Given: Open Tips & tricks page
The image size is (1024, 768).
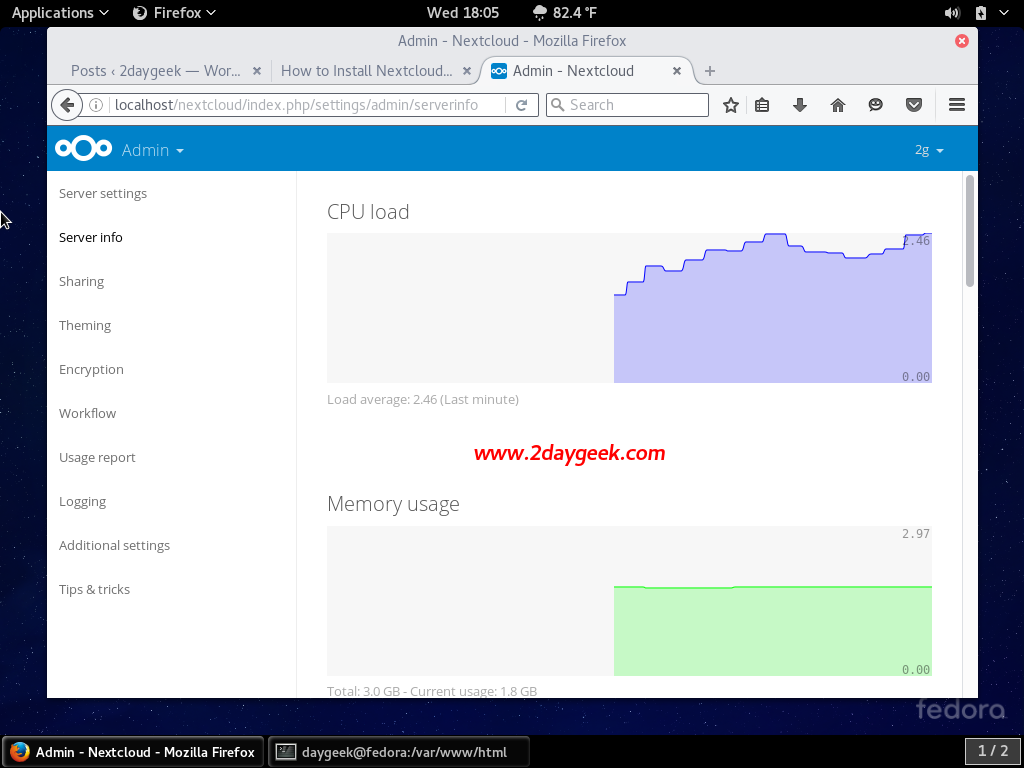Looking at the screenshot, I should coord(94,590).
